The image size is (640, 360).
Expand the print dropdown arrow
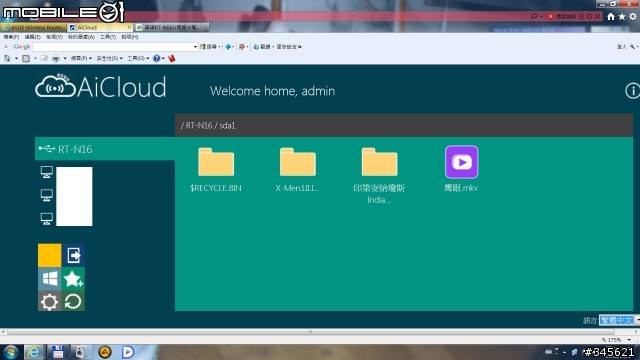pos(65,58)
